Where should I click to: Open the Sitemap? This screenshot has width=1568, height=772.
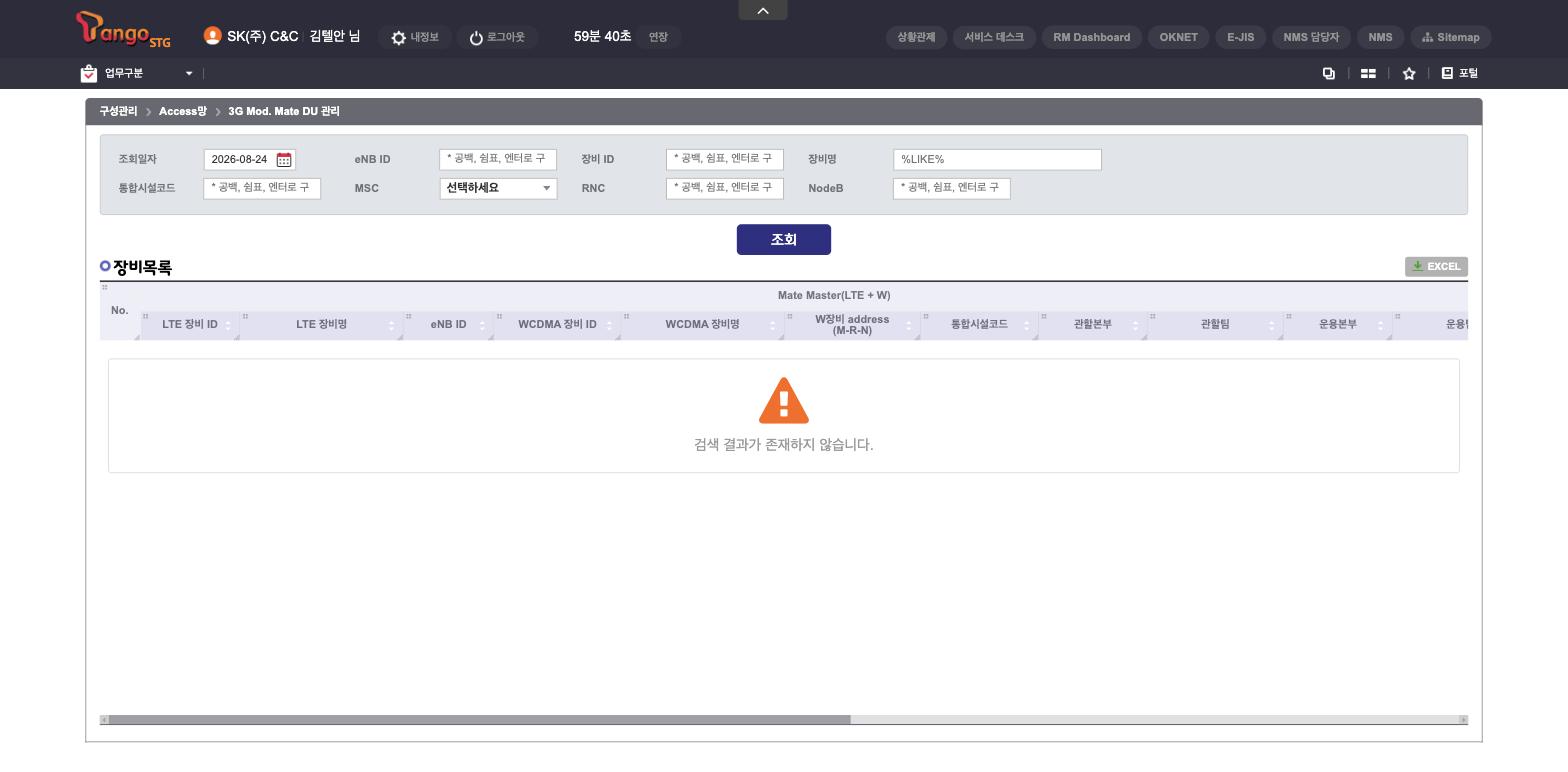click(1451, 37)
